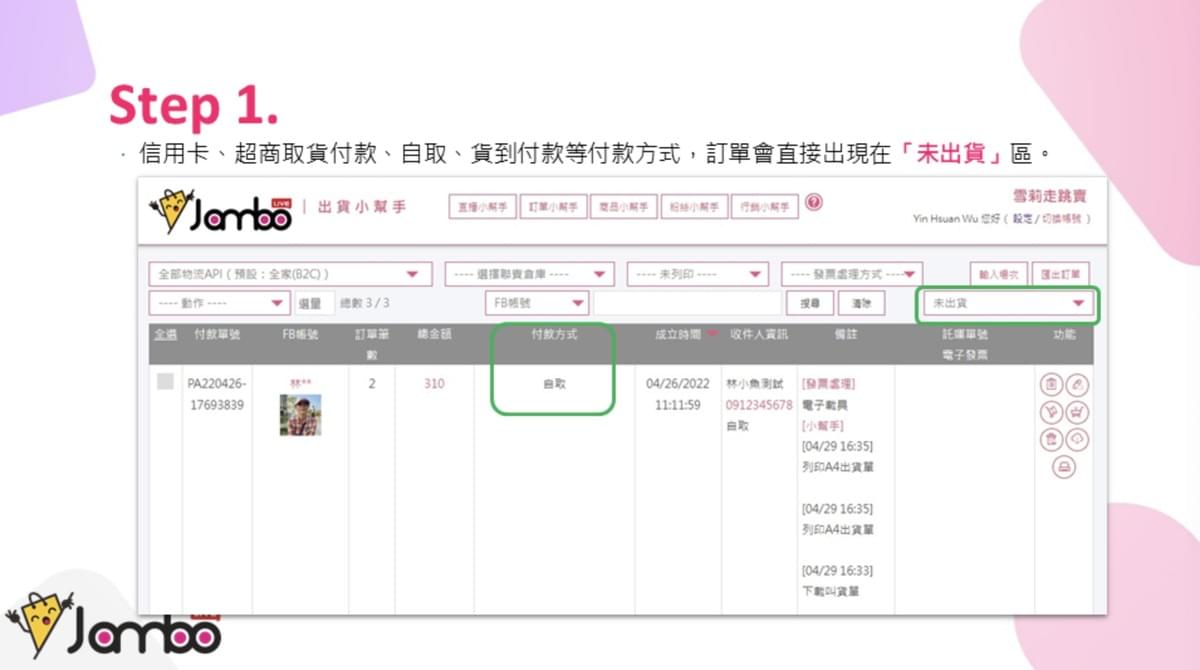This screenshot has height=670, width=1200.
Task: Click the cloud download icon in 功能 column
Action: 1078,439
